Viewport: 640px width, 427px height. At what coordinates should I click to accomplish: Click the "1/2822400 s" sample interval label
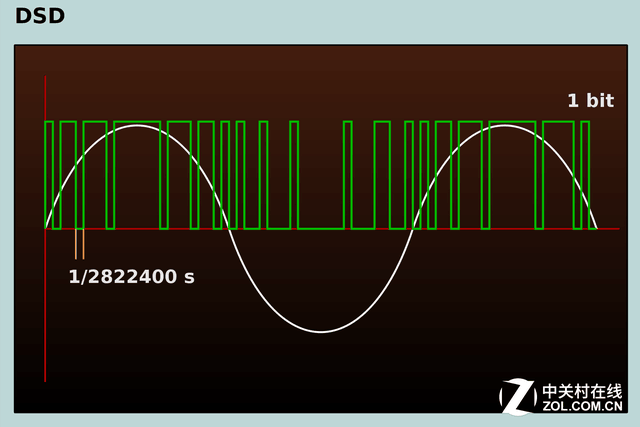131,277
